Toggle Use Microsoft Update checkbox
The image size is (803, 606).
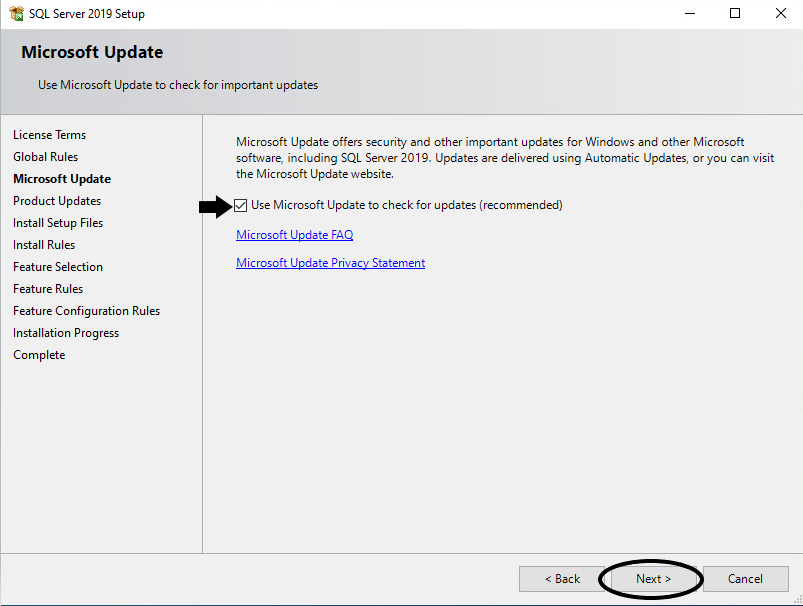241,205
